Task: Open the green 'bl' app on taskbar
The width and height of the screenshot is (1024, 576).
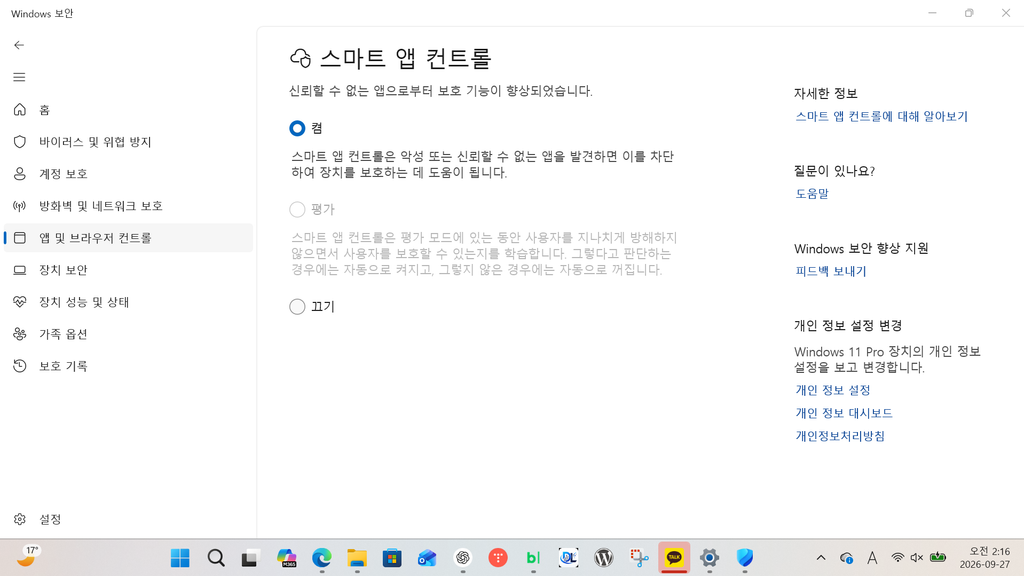Action: click(x=533, y=558)
